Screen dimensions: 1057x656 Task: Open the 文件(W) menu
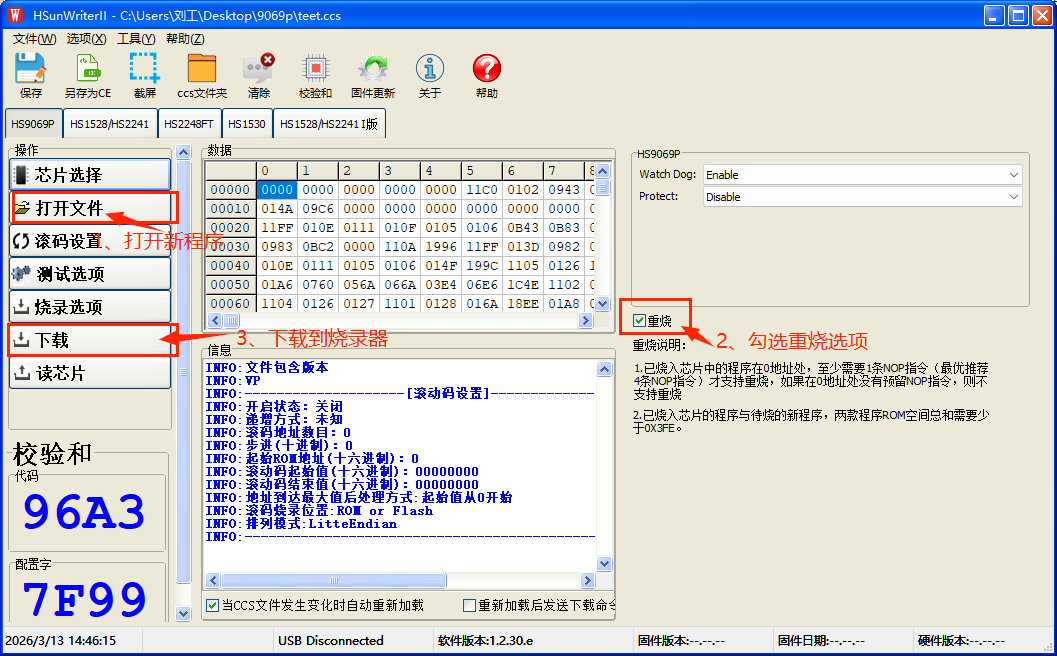34,38
